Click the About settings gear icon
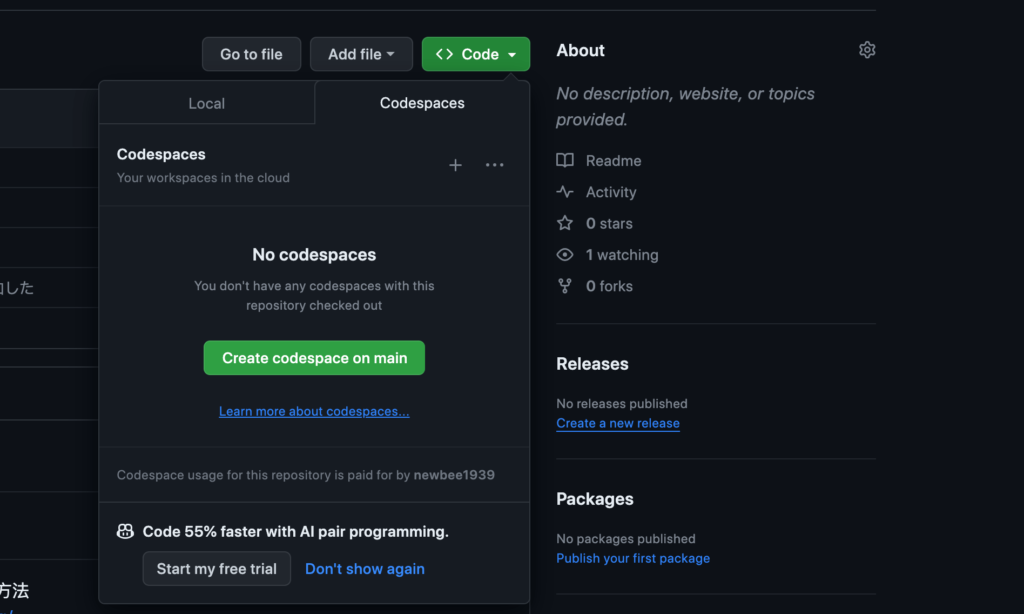Image resolution: width=1024 pixels, height=614 pixels. click(x=867, y=50)
